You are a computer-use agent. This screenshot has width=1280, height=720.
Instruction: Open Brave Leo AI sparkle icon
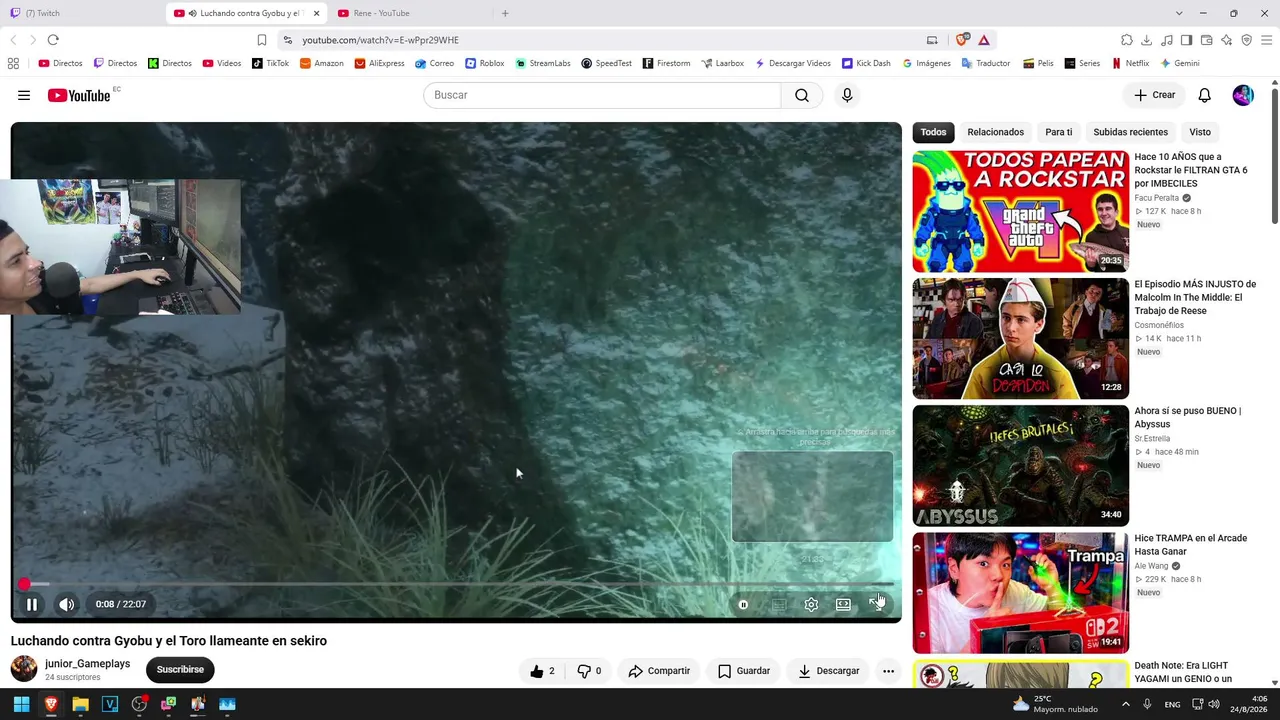pos(1227,40)
